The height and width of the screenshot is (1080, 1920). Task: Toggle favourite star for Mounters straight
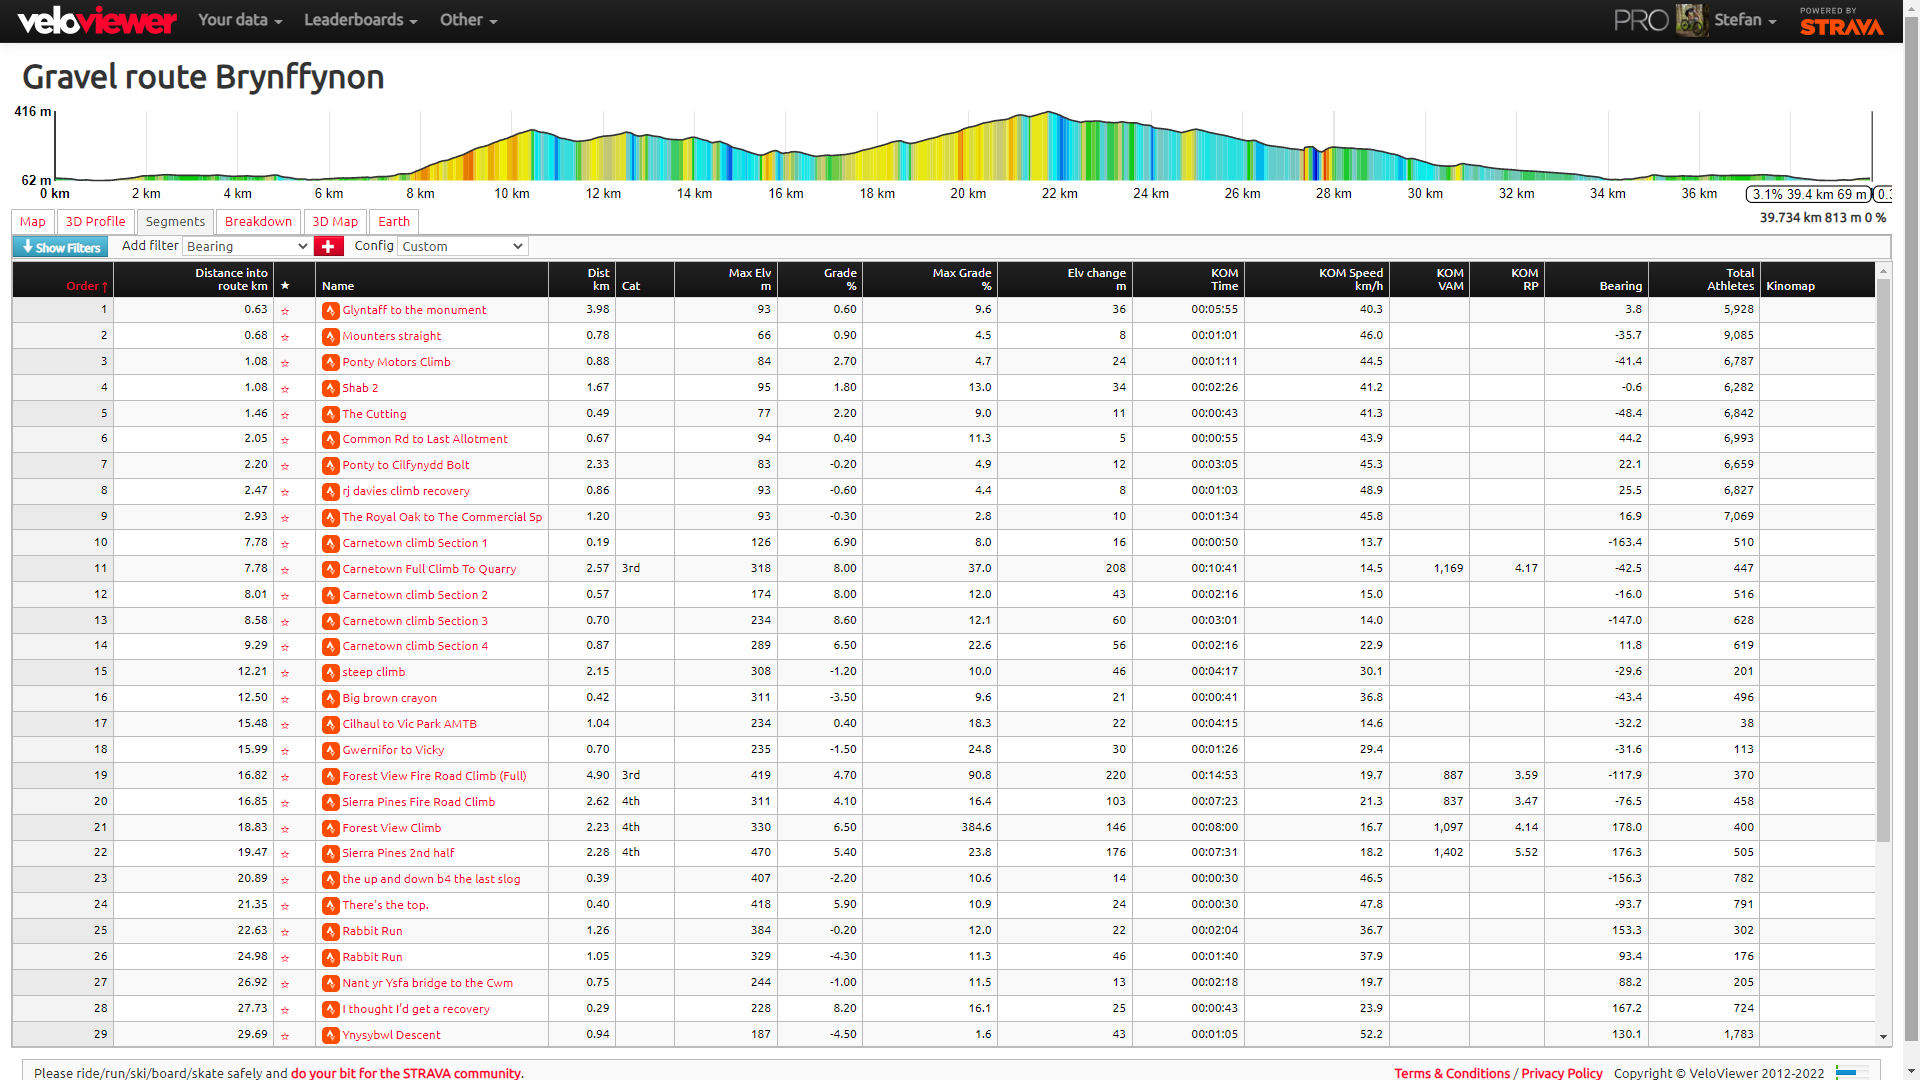(x=285, y=337)
